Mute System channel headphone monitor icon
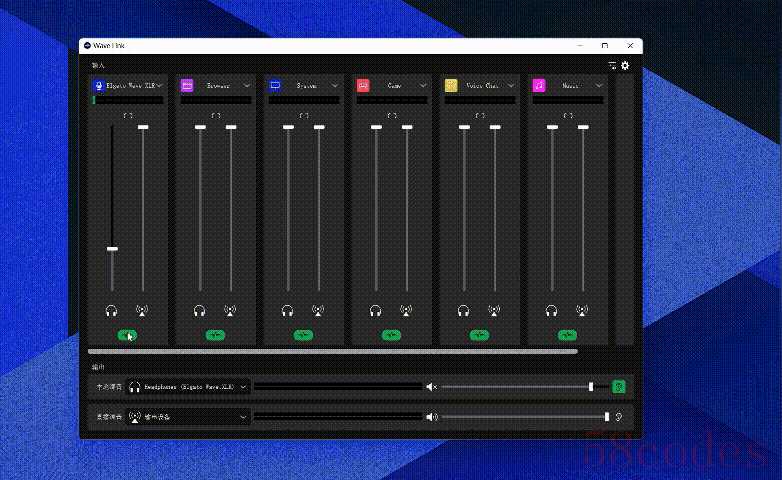The image size is (782, 480). pyautogui.click(x=287, y=311)
